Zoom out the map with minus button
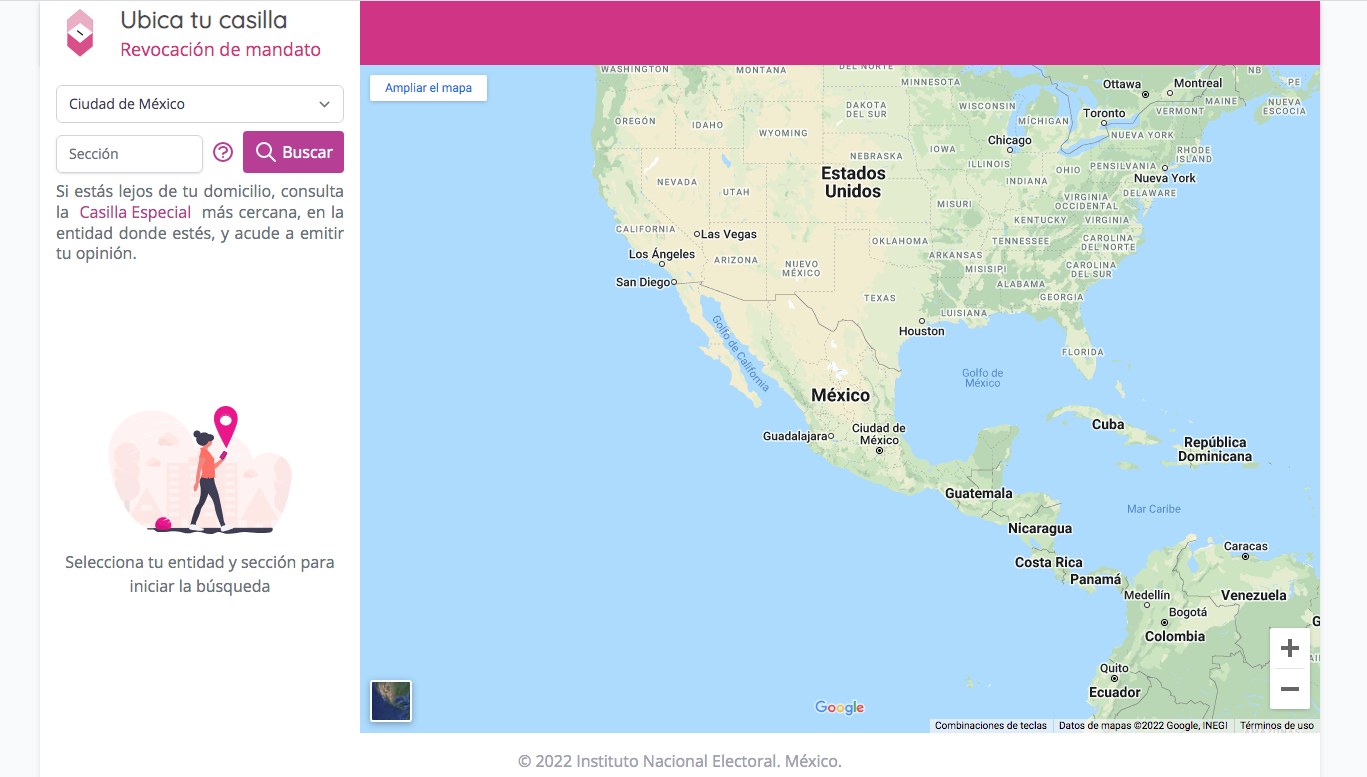 (1289, 689)
